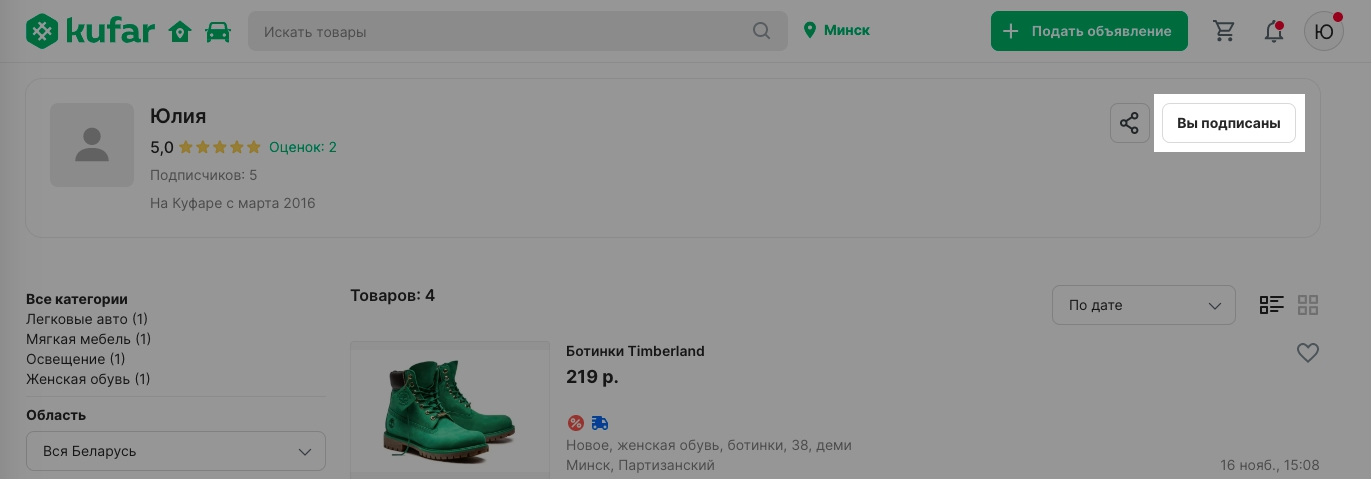This screenshot has width=1371, height=479.
Task: Switch to list view layout
Action: (x=1271, y=305)
